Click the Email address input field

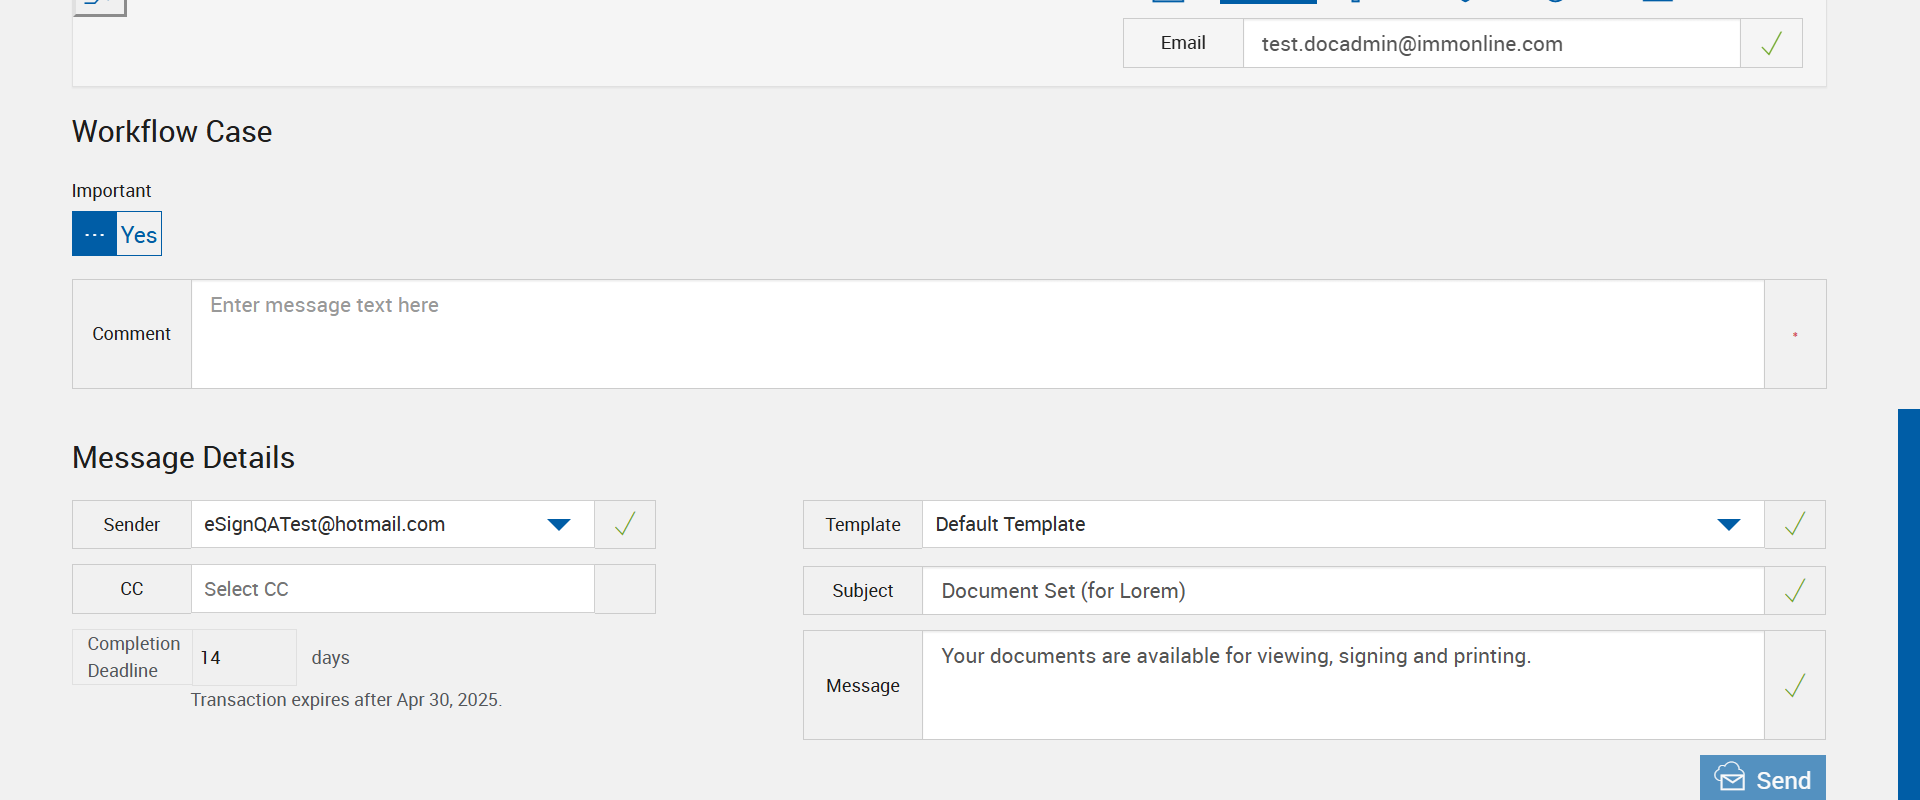pyautogui.click(x=1490, y=44)
